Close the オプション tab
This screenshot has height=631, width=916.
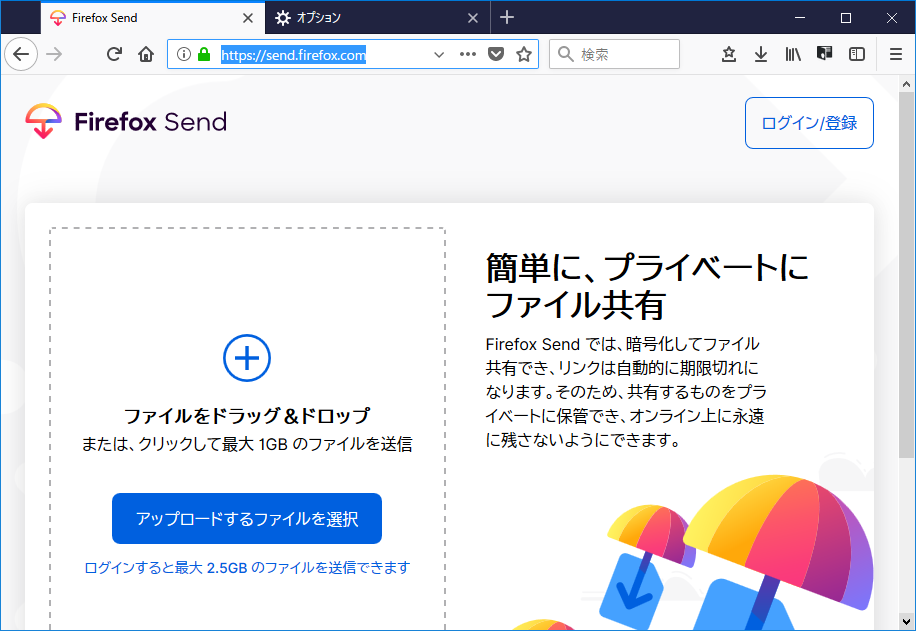pos(473,18)
